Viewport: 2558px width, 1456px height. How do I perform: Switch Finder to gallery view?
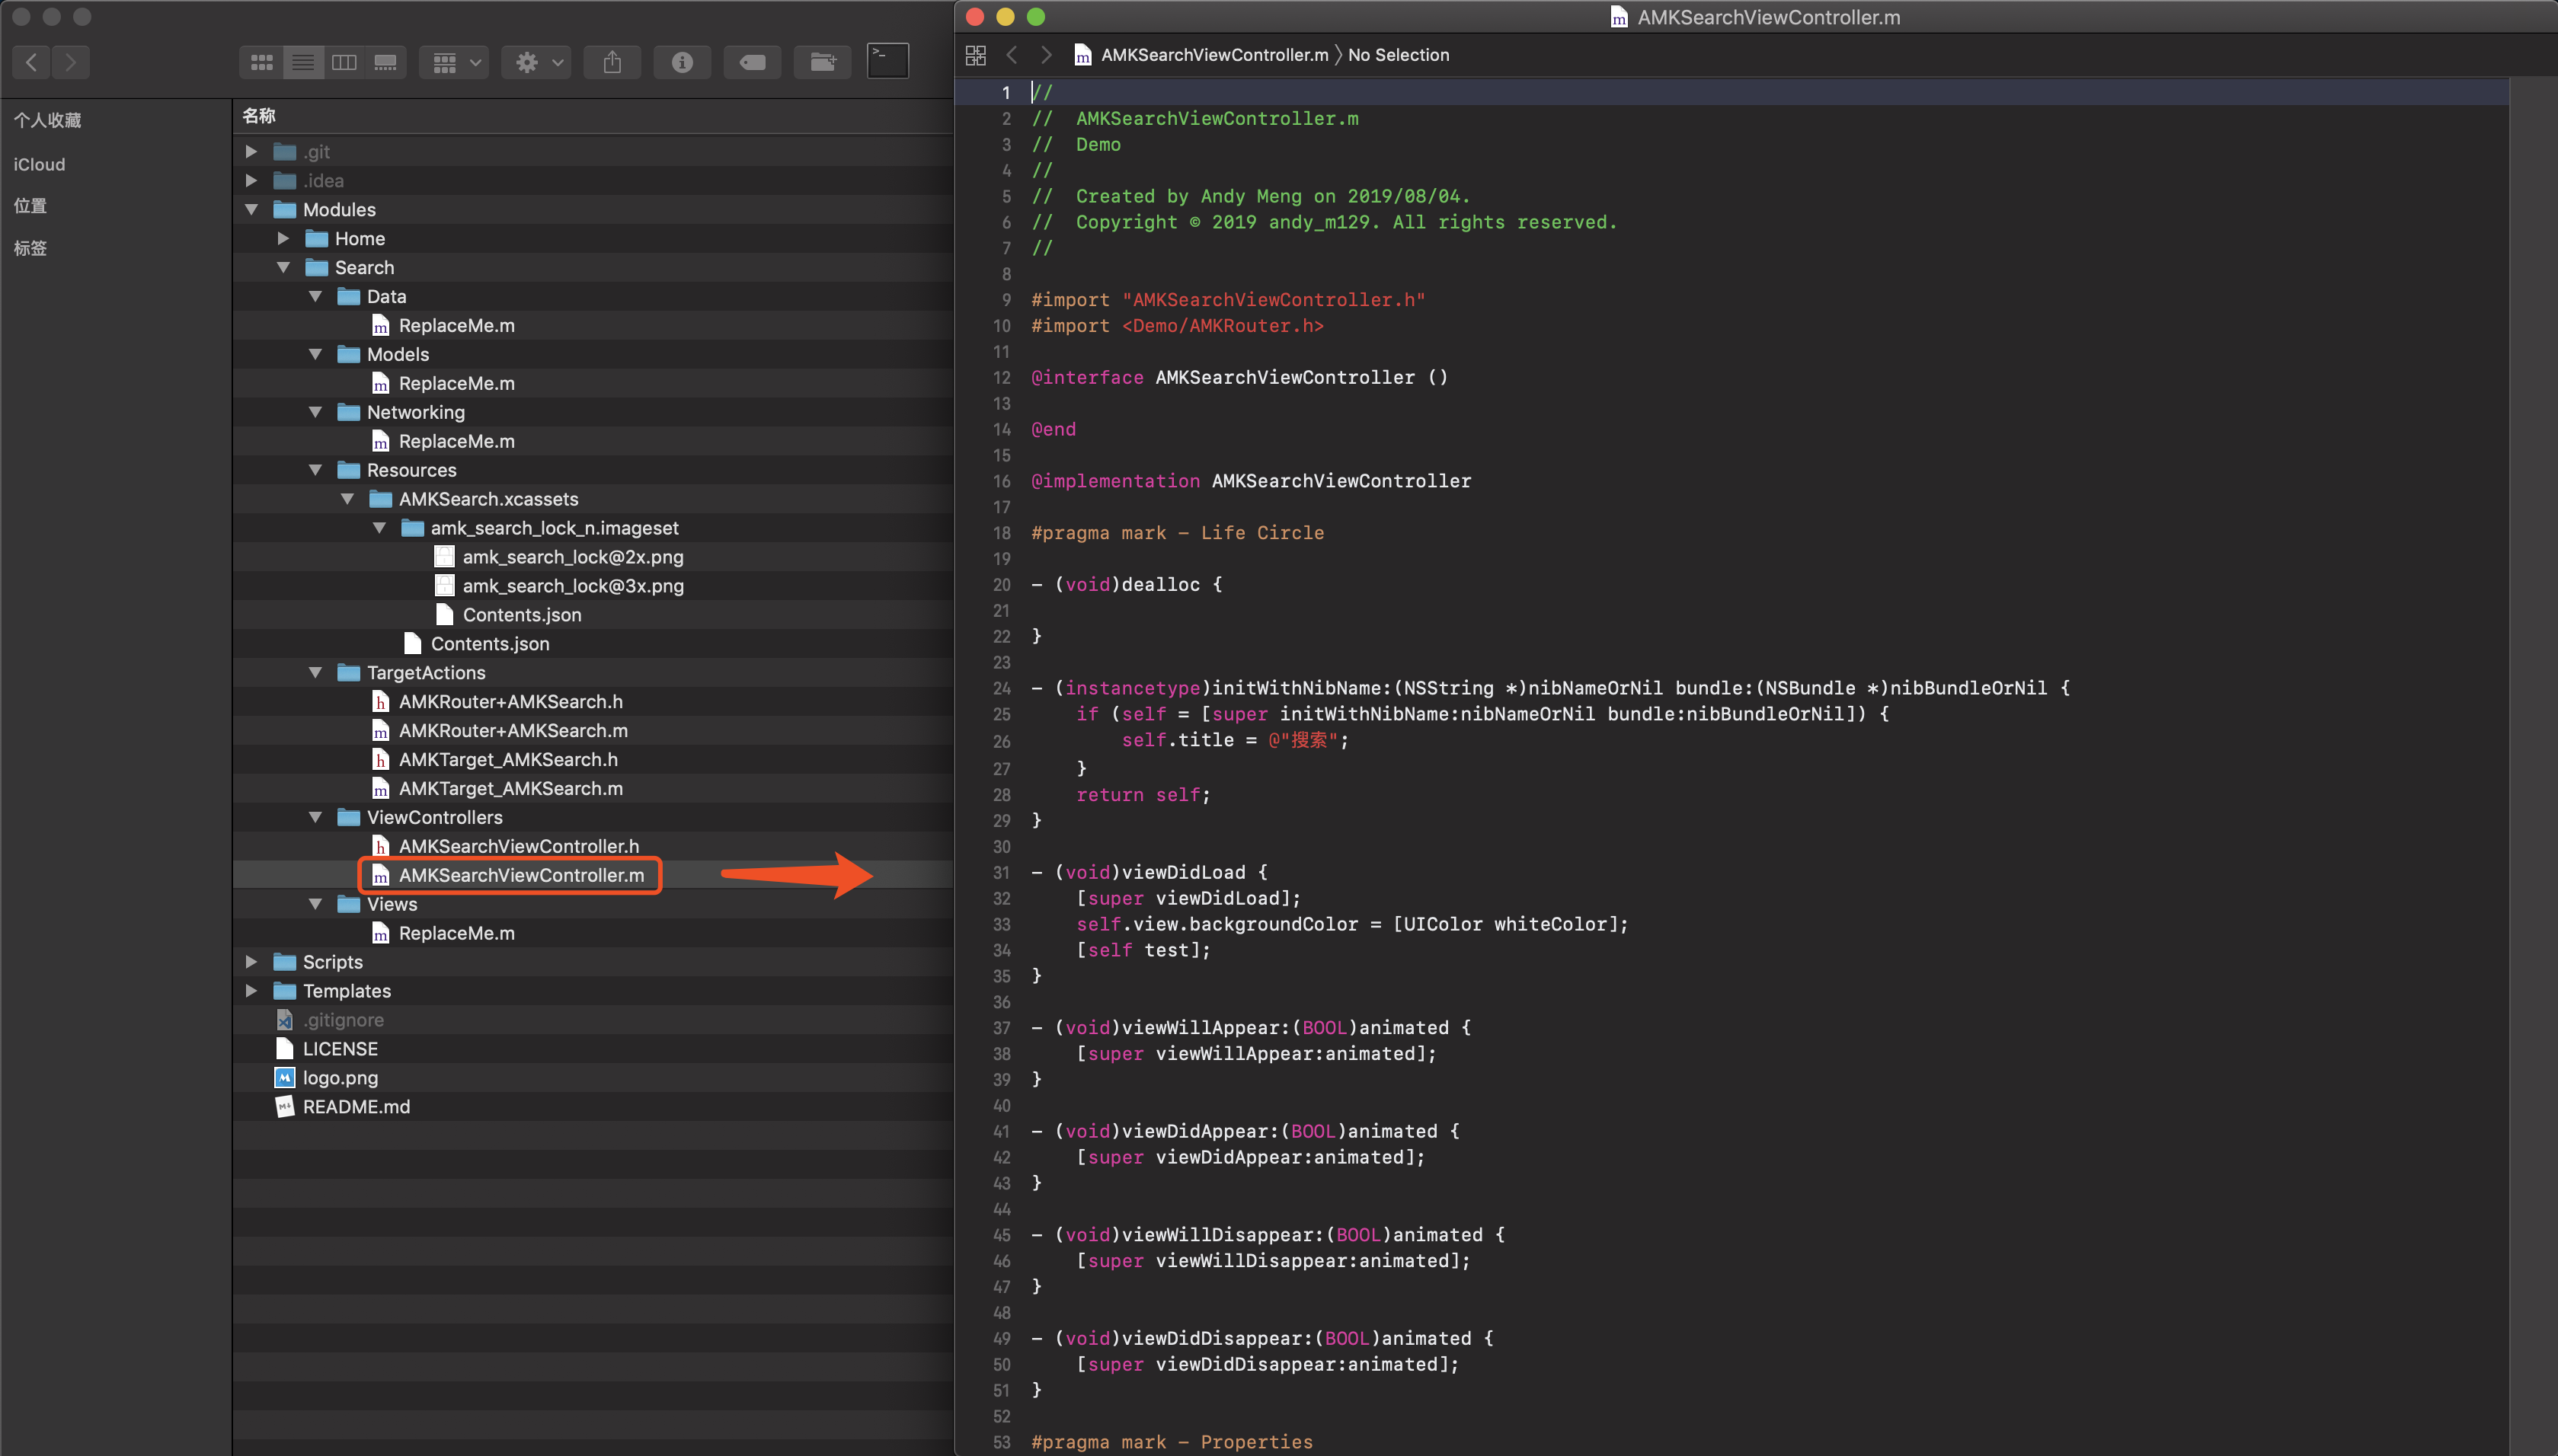(x=385, y=62)
